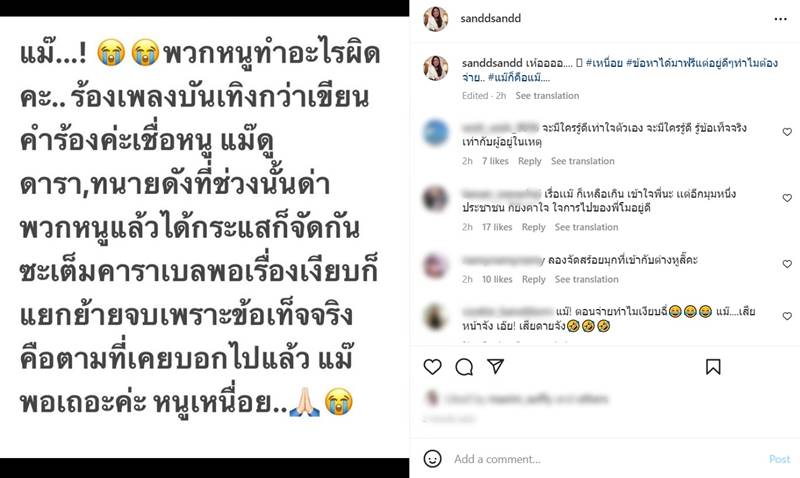Like the comment with 17 likes
The width and height of the screenshot is (800, 478).
787,198
